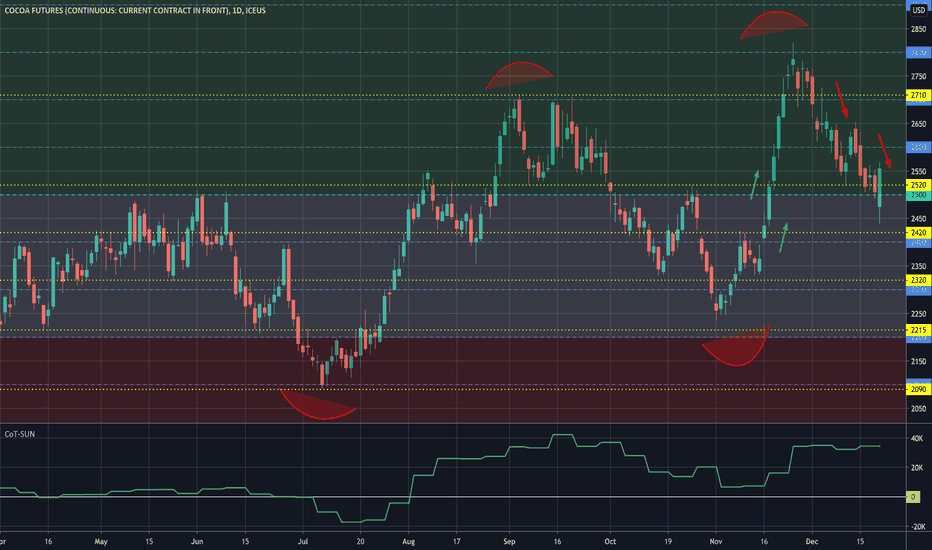Viewport: 932px width, 550px height.
Task: Select the USD currency label
Action: click(918, 10)
